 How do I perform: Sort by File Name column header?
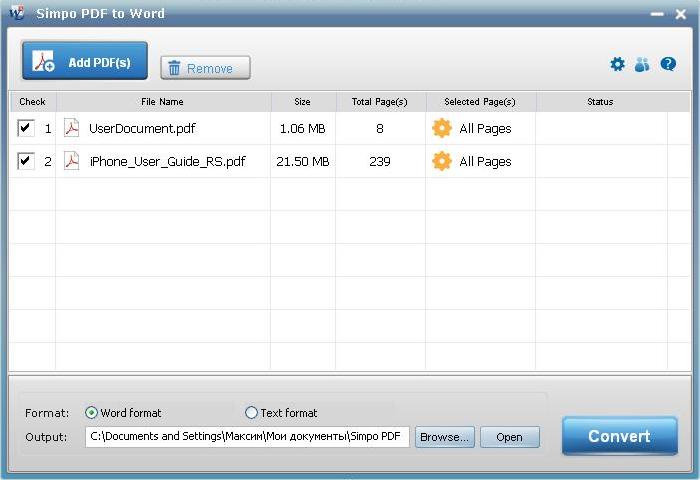[162, 101]
